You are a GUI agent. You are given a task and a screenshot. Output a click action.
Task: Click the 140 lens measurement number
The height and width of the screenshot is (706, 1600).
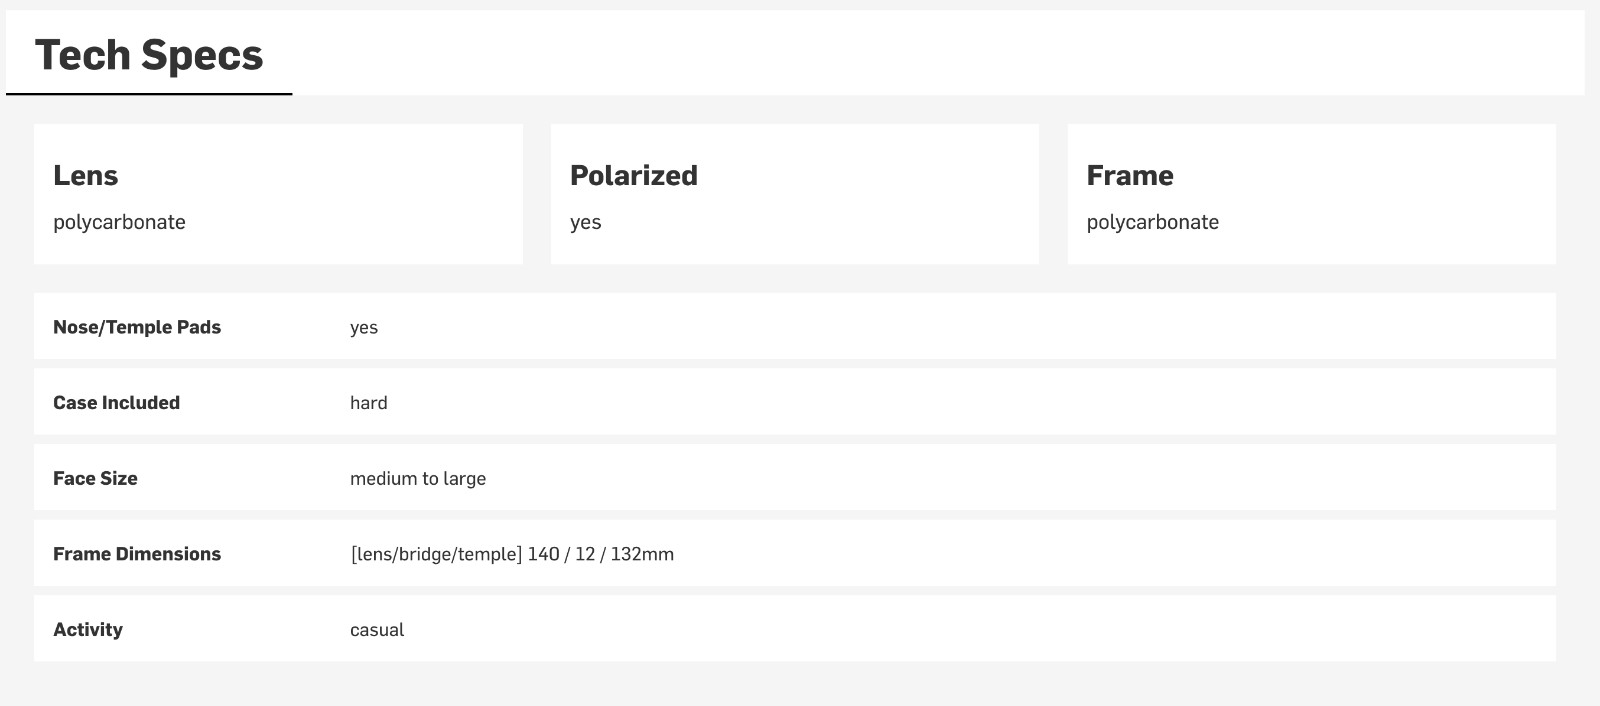pos(543,554)
